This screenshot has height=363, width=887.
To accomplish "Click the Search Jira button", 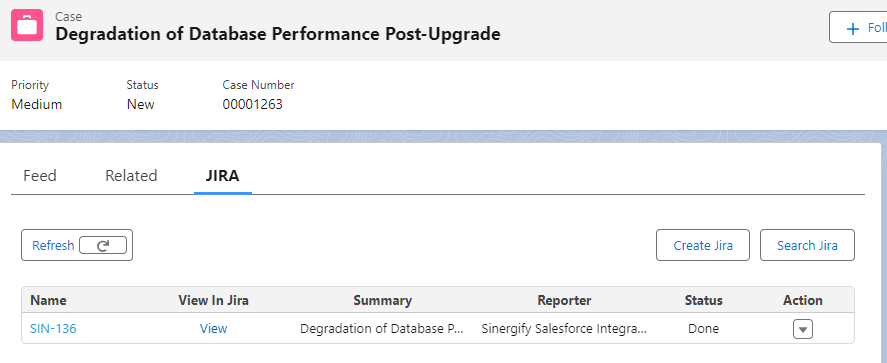I will 807,245.
